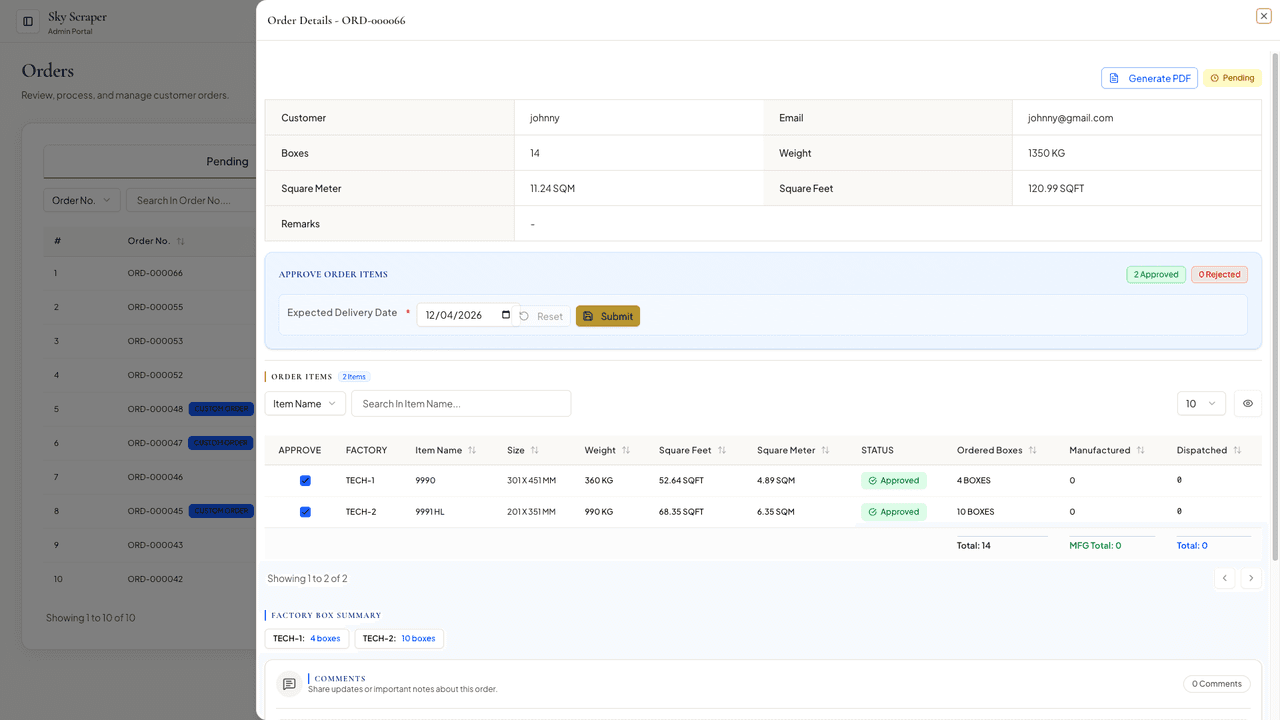
Task: Click the email johnny@gmail.com
Action: coord(1070,117)
